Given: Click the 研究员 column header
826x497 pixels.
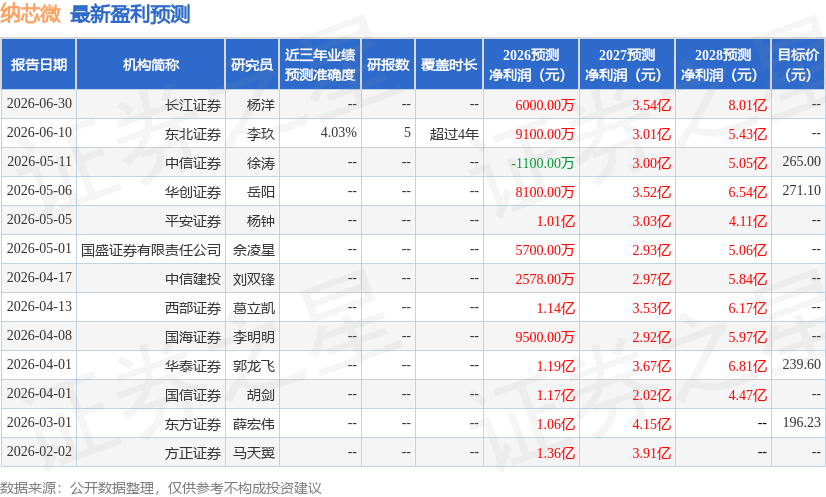Looking at the screenshot, I should [252, 64].
